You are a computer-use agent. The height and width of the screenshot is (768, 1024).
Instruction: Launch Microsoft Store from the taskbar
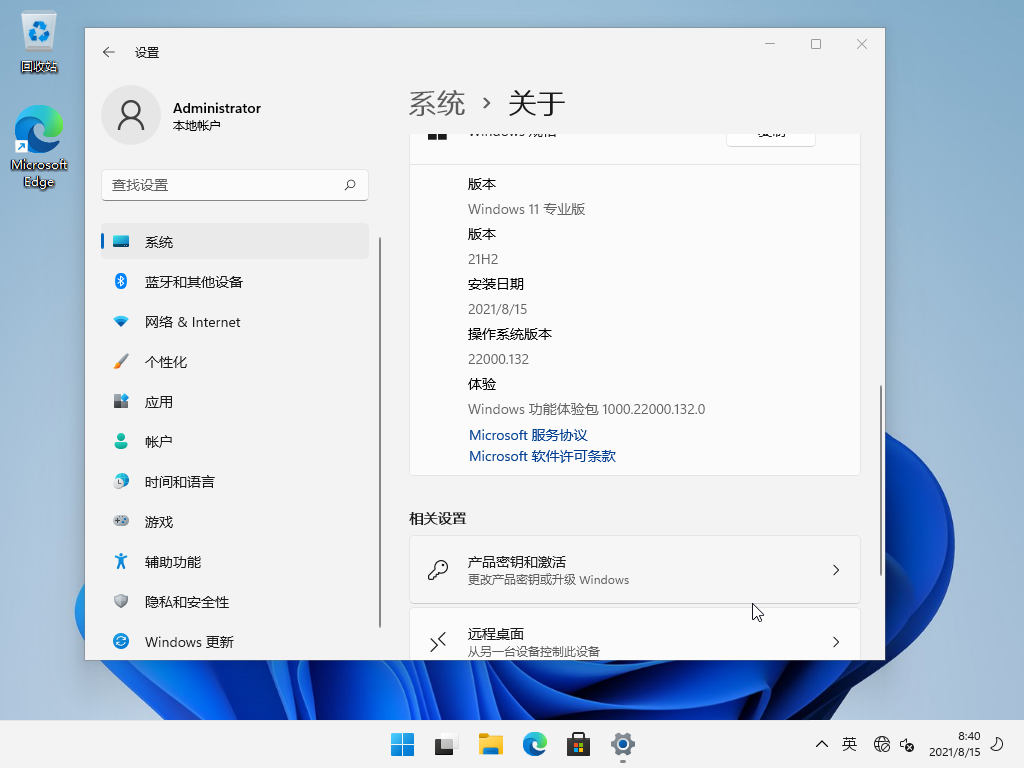(x=578, y=744)
